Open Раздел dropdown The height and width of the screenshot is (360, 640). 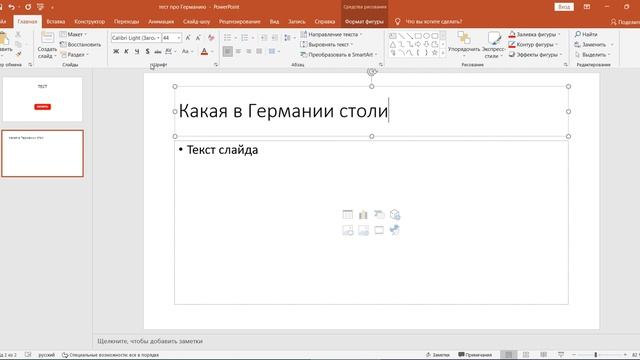(x=74, y=54)
